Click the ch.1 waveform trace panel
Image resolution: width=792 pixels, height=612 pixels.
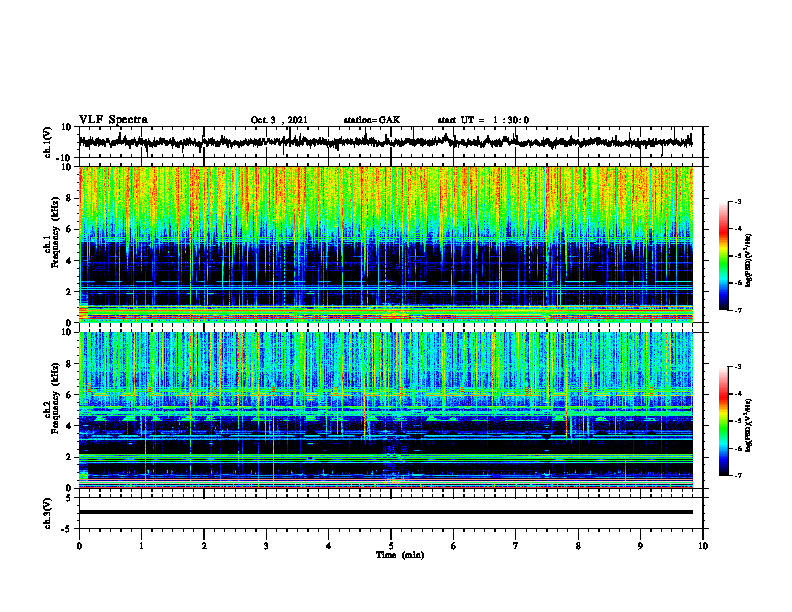click(390, 142)
